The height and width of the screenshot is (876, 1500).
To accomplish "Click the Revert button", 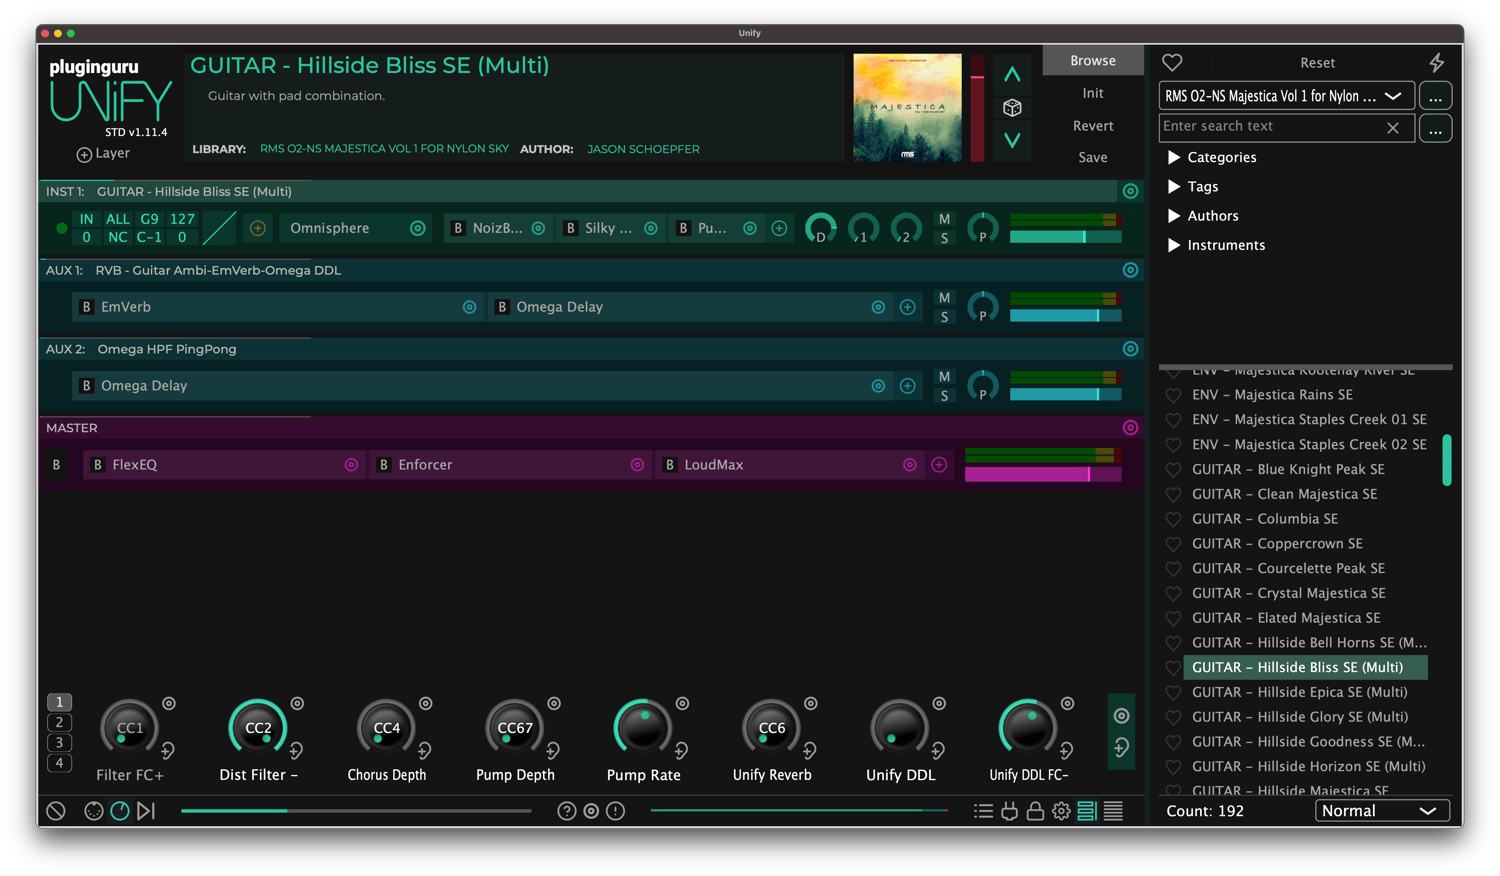I will tap(1093, 125).
